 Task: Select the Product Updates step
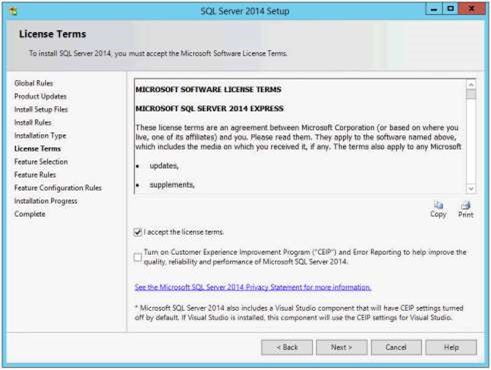tap(40, 96)
